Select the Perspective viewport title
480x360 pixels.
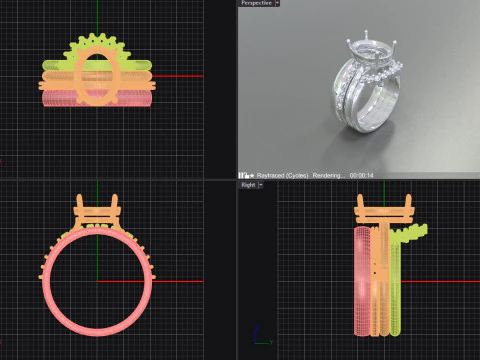(x=256, y=3)
